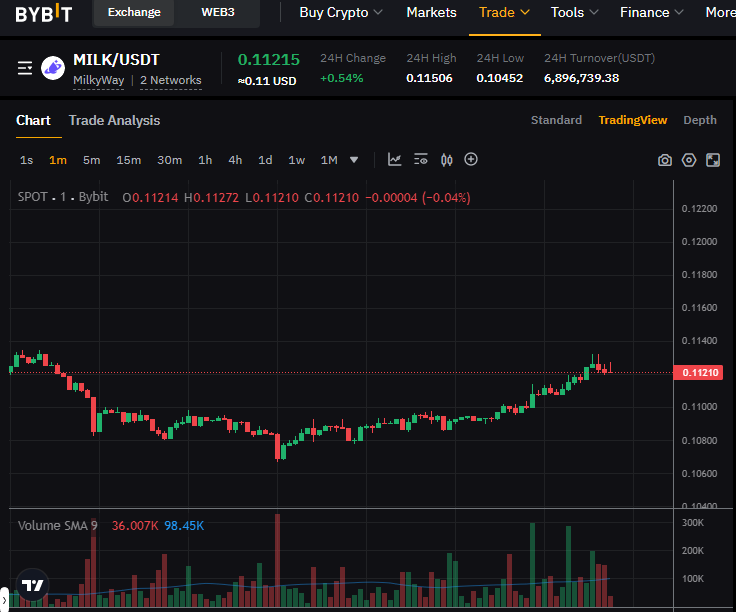Viewport: 736px width, 612px height.
Task: Click MILK/USDT pair name
Action: pyautogui.click(x=116, y=60)
